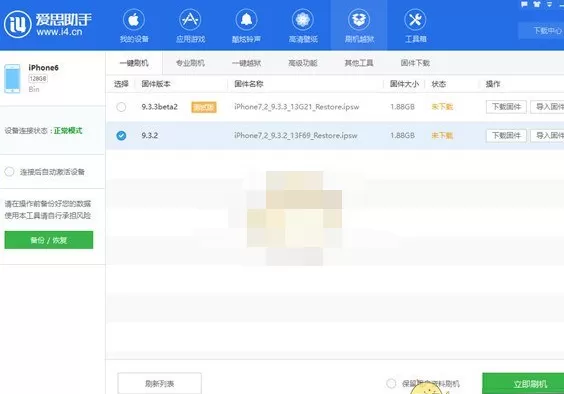
Task: Click the 固件大小 column header
Action: click(404, 84)
